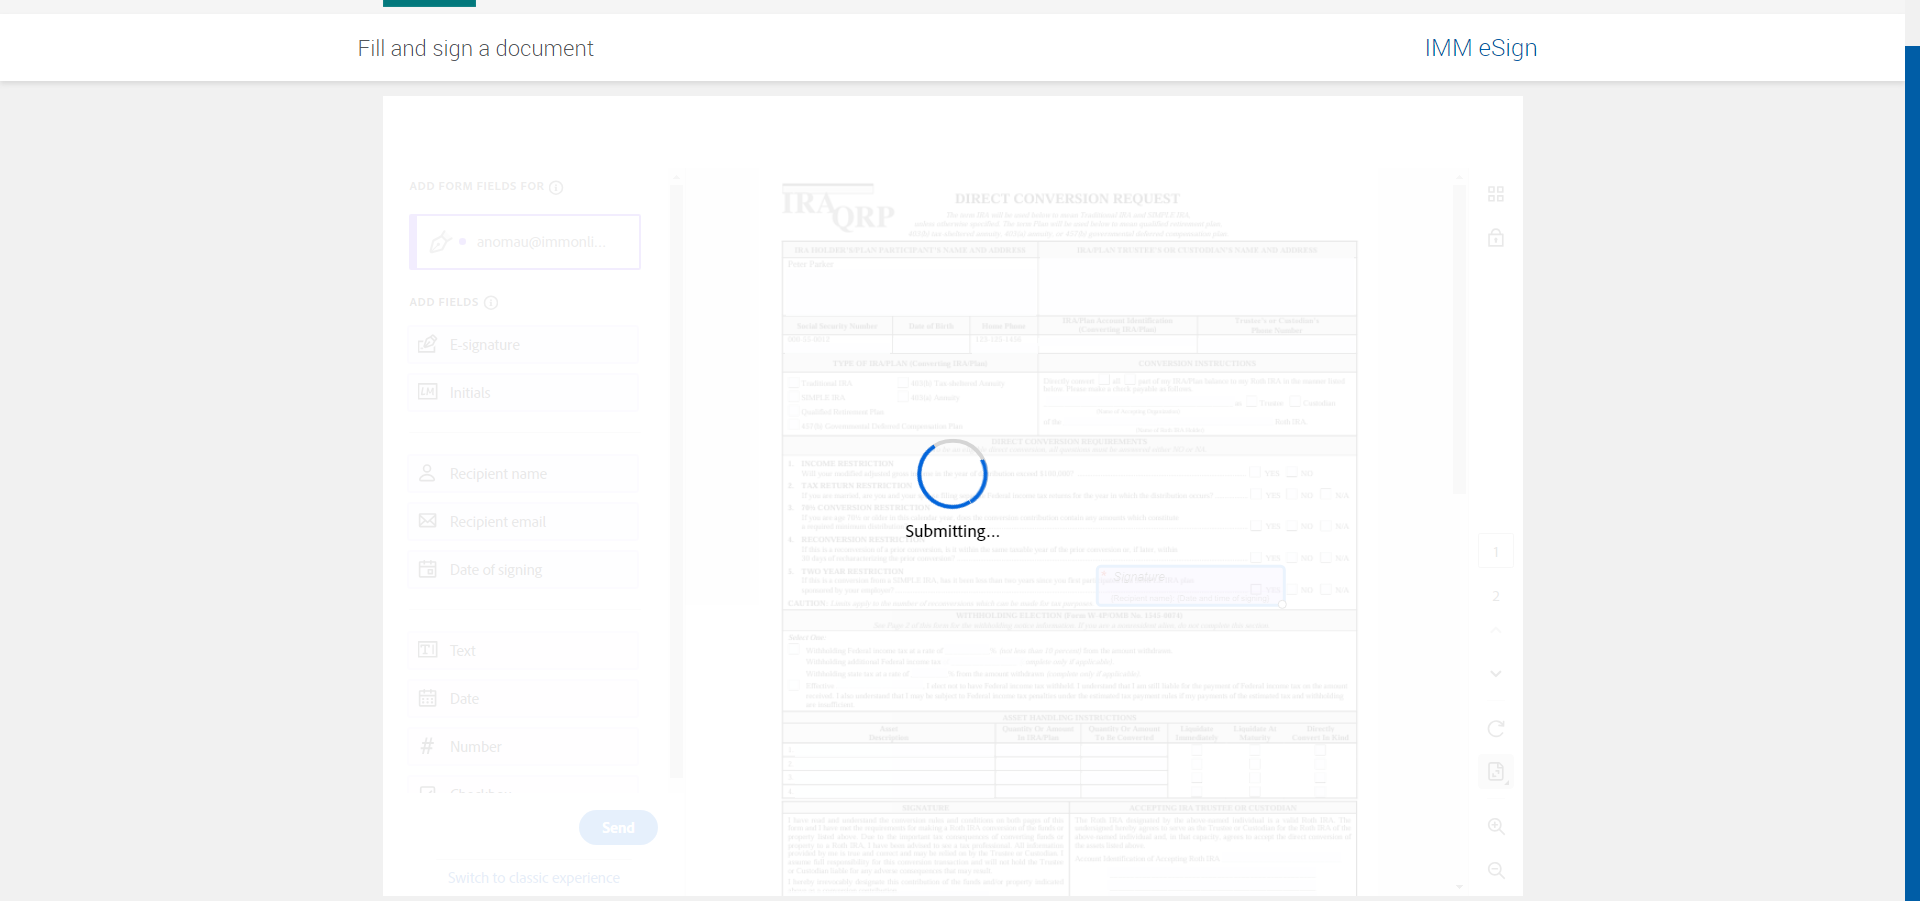Add a Recipient name field
The image size is (1920, 901).
tap(523, 474)
